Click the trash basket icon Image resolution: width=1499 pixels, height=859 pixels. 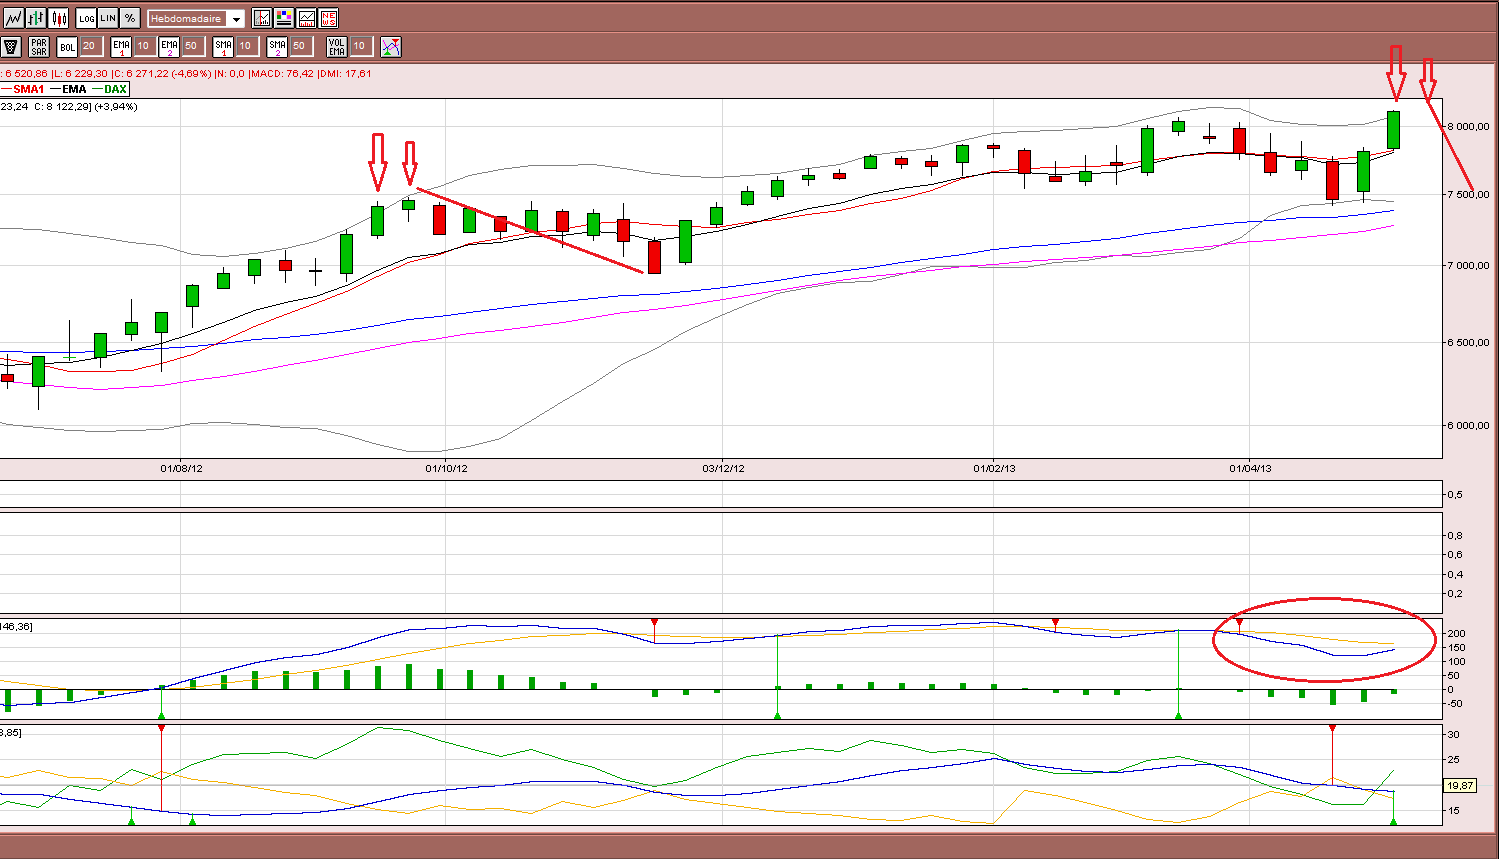pyautogui.click(x=11, y=46)
